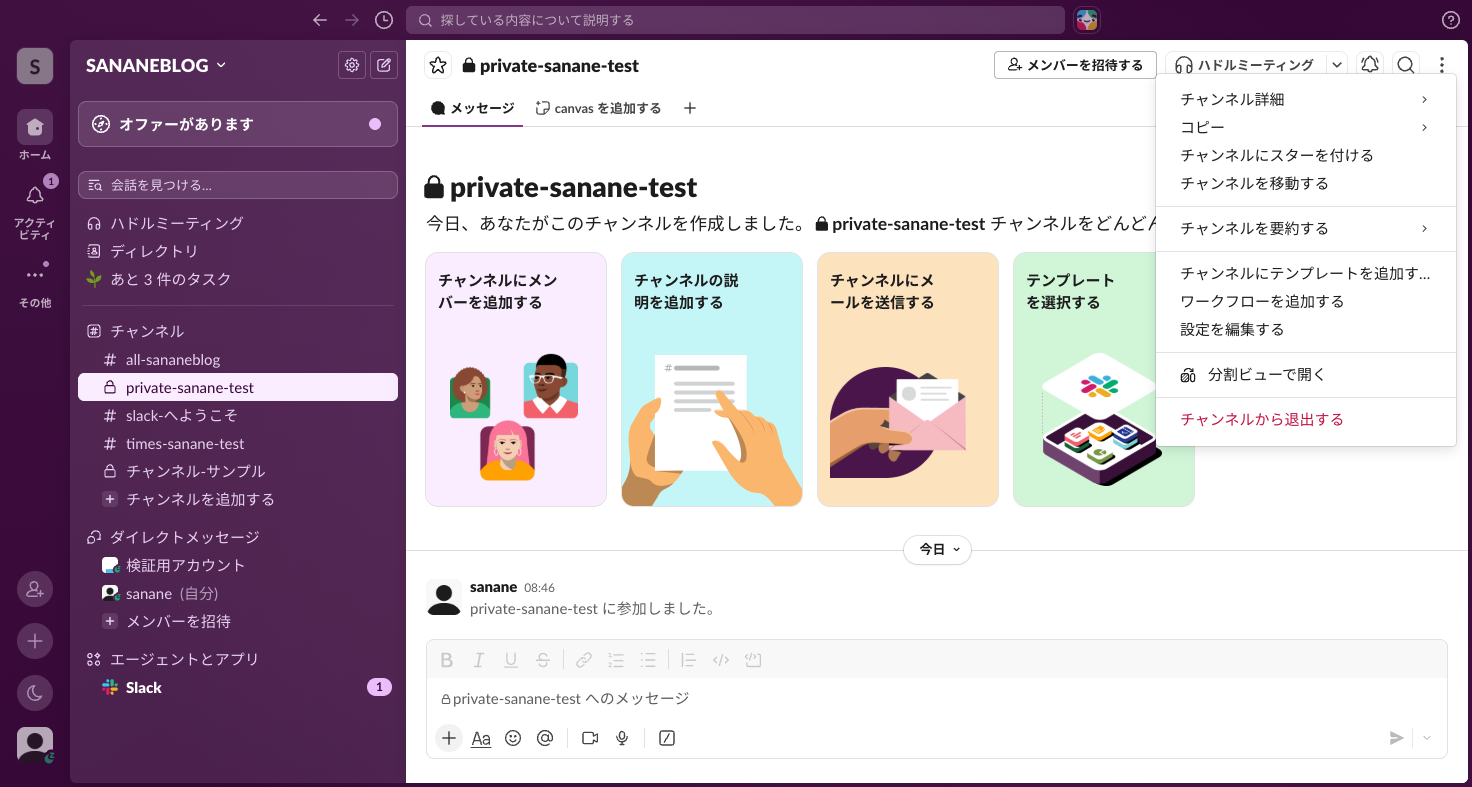Toggle the Aa formatting toolbar button
Screen dimensions: 1472x787
[481, 738]
